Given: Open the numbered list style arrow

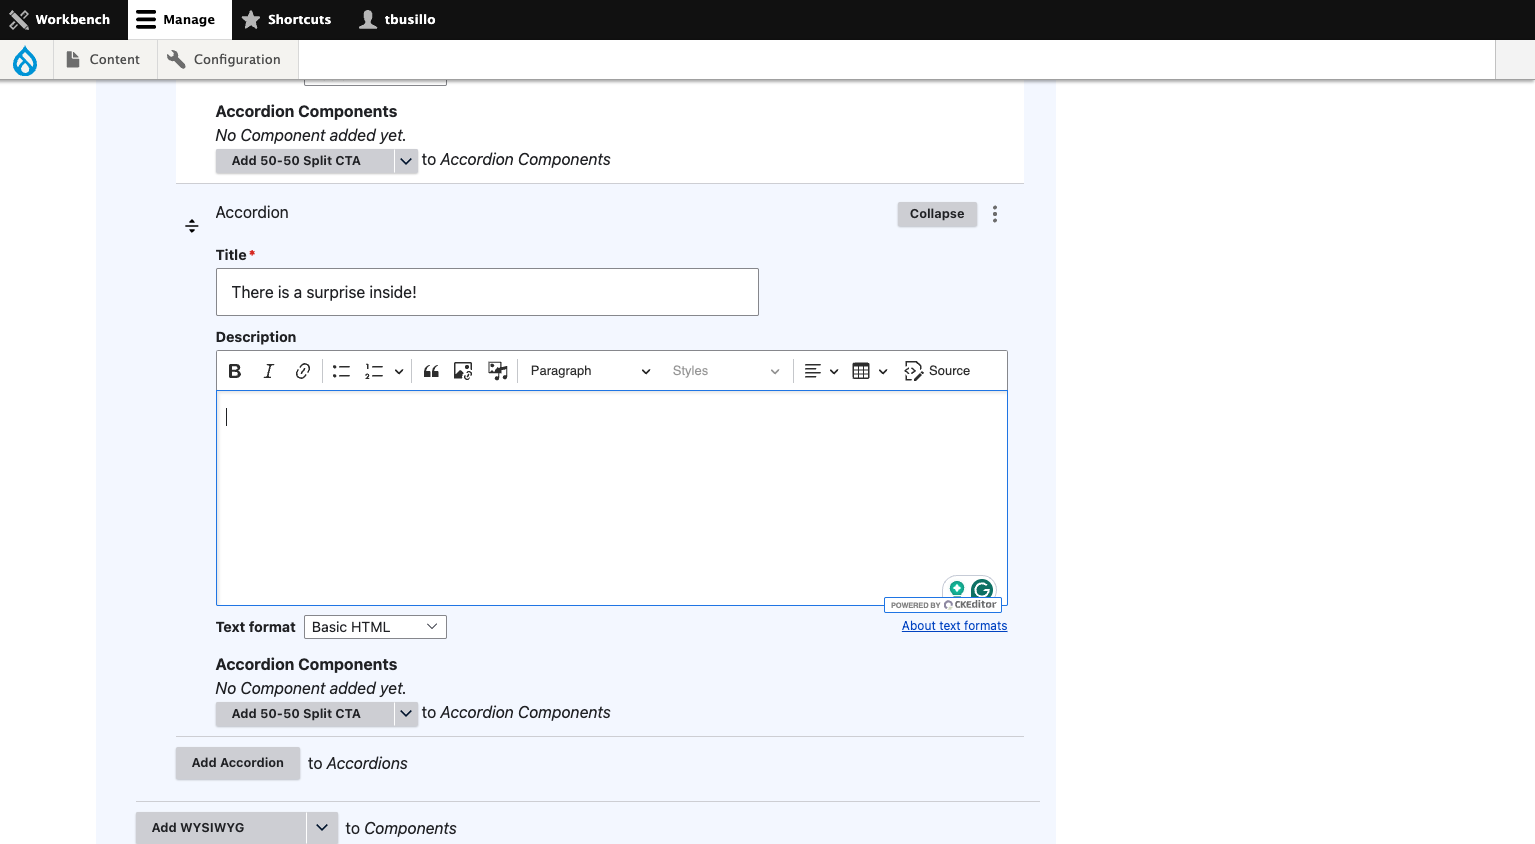Looking at the screenshot, I should coord(398,371).
